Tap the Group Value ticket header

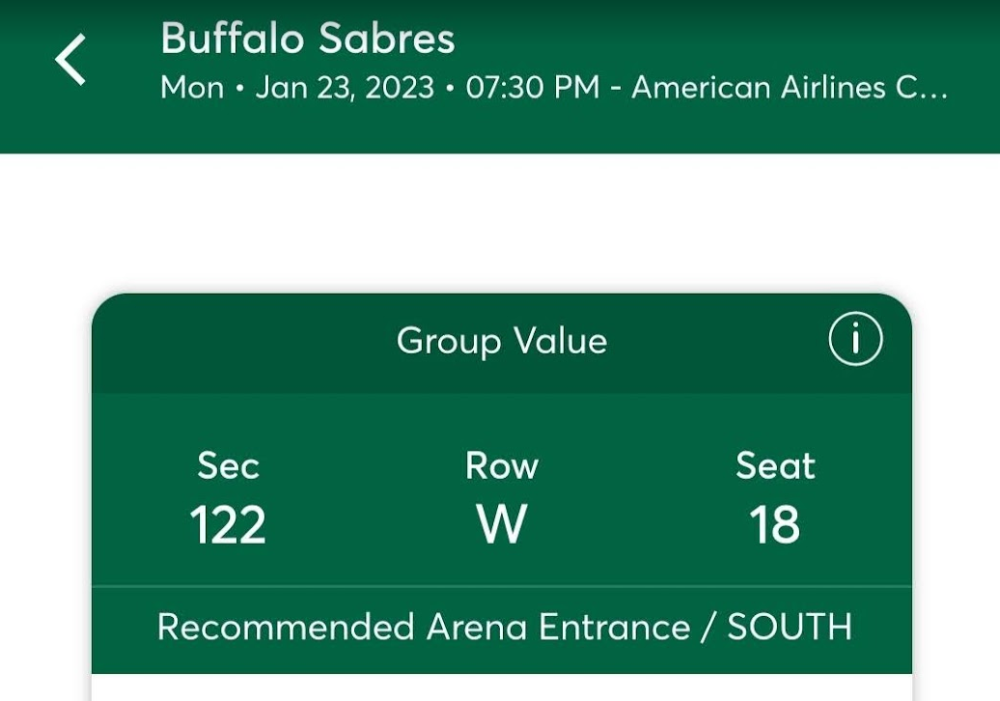[x=502, y=341]
